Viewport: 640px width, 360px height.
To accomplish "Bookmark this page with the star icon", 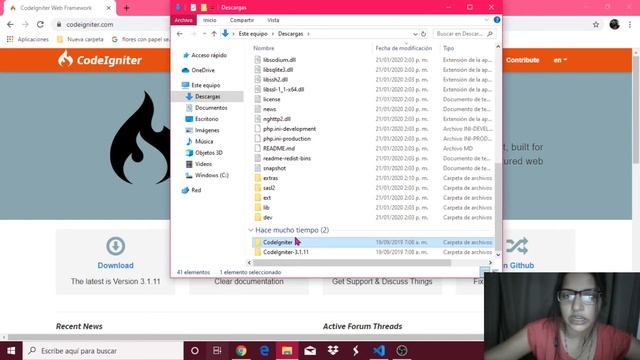I will click(596, 24).
